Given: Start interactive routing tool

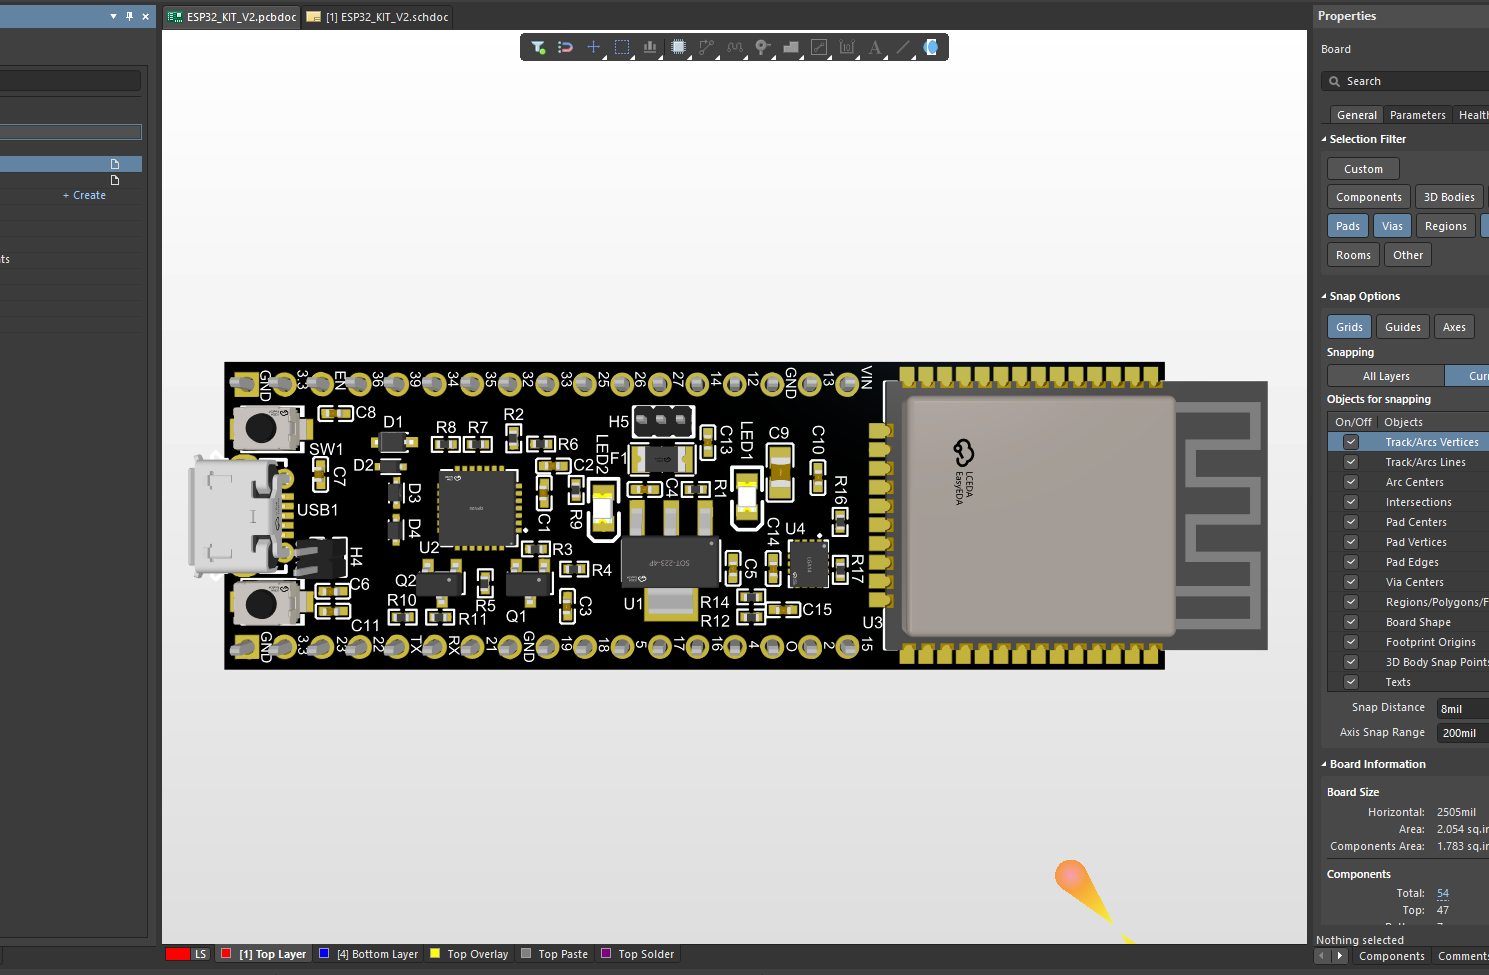Looking at the screenshot, I should point(707,47).
